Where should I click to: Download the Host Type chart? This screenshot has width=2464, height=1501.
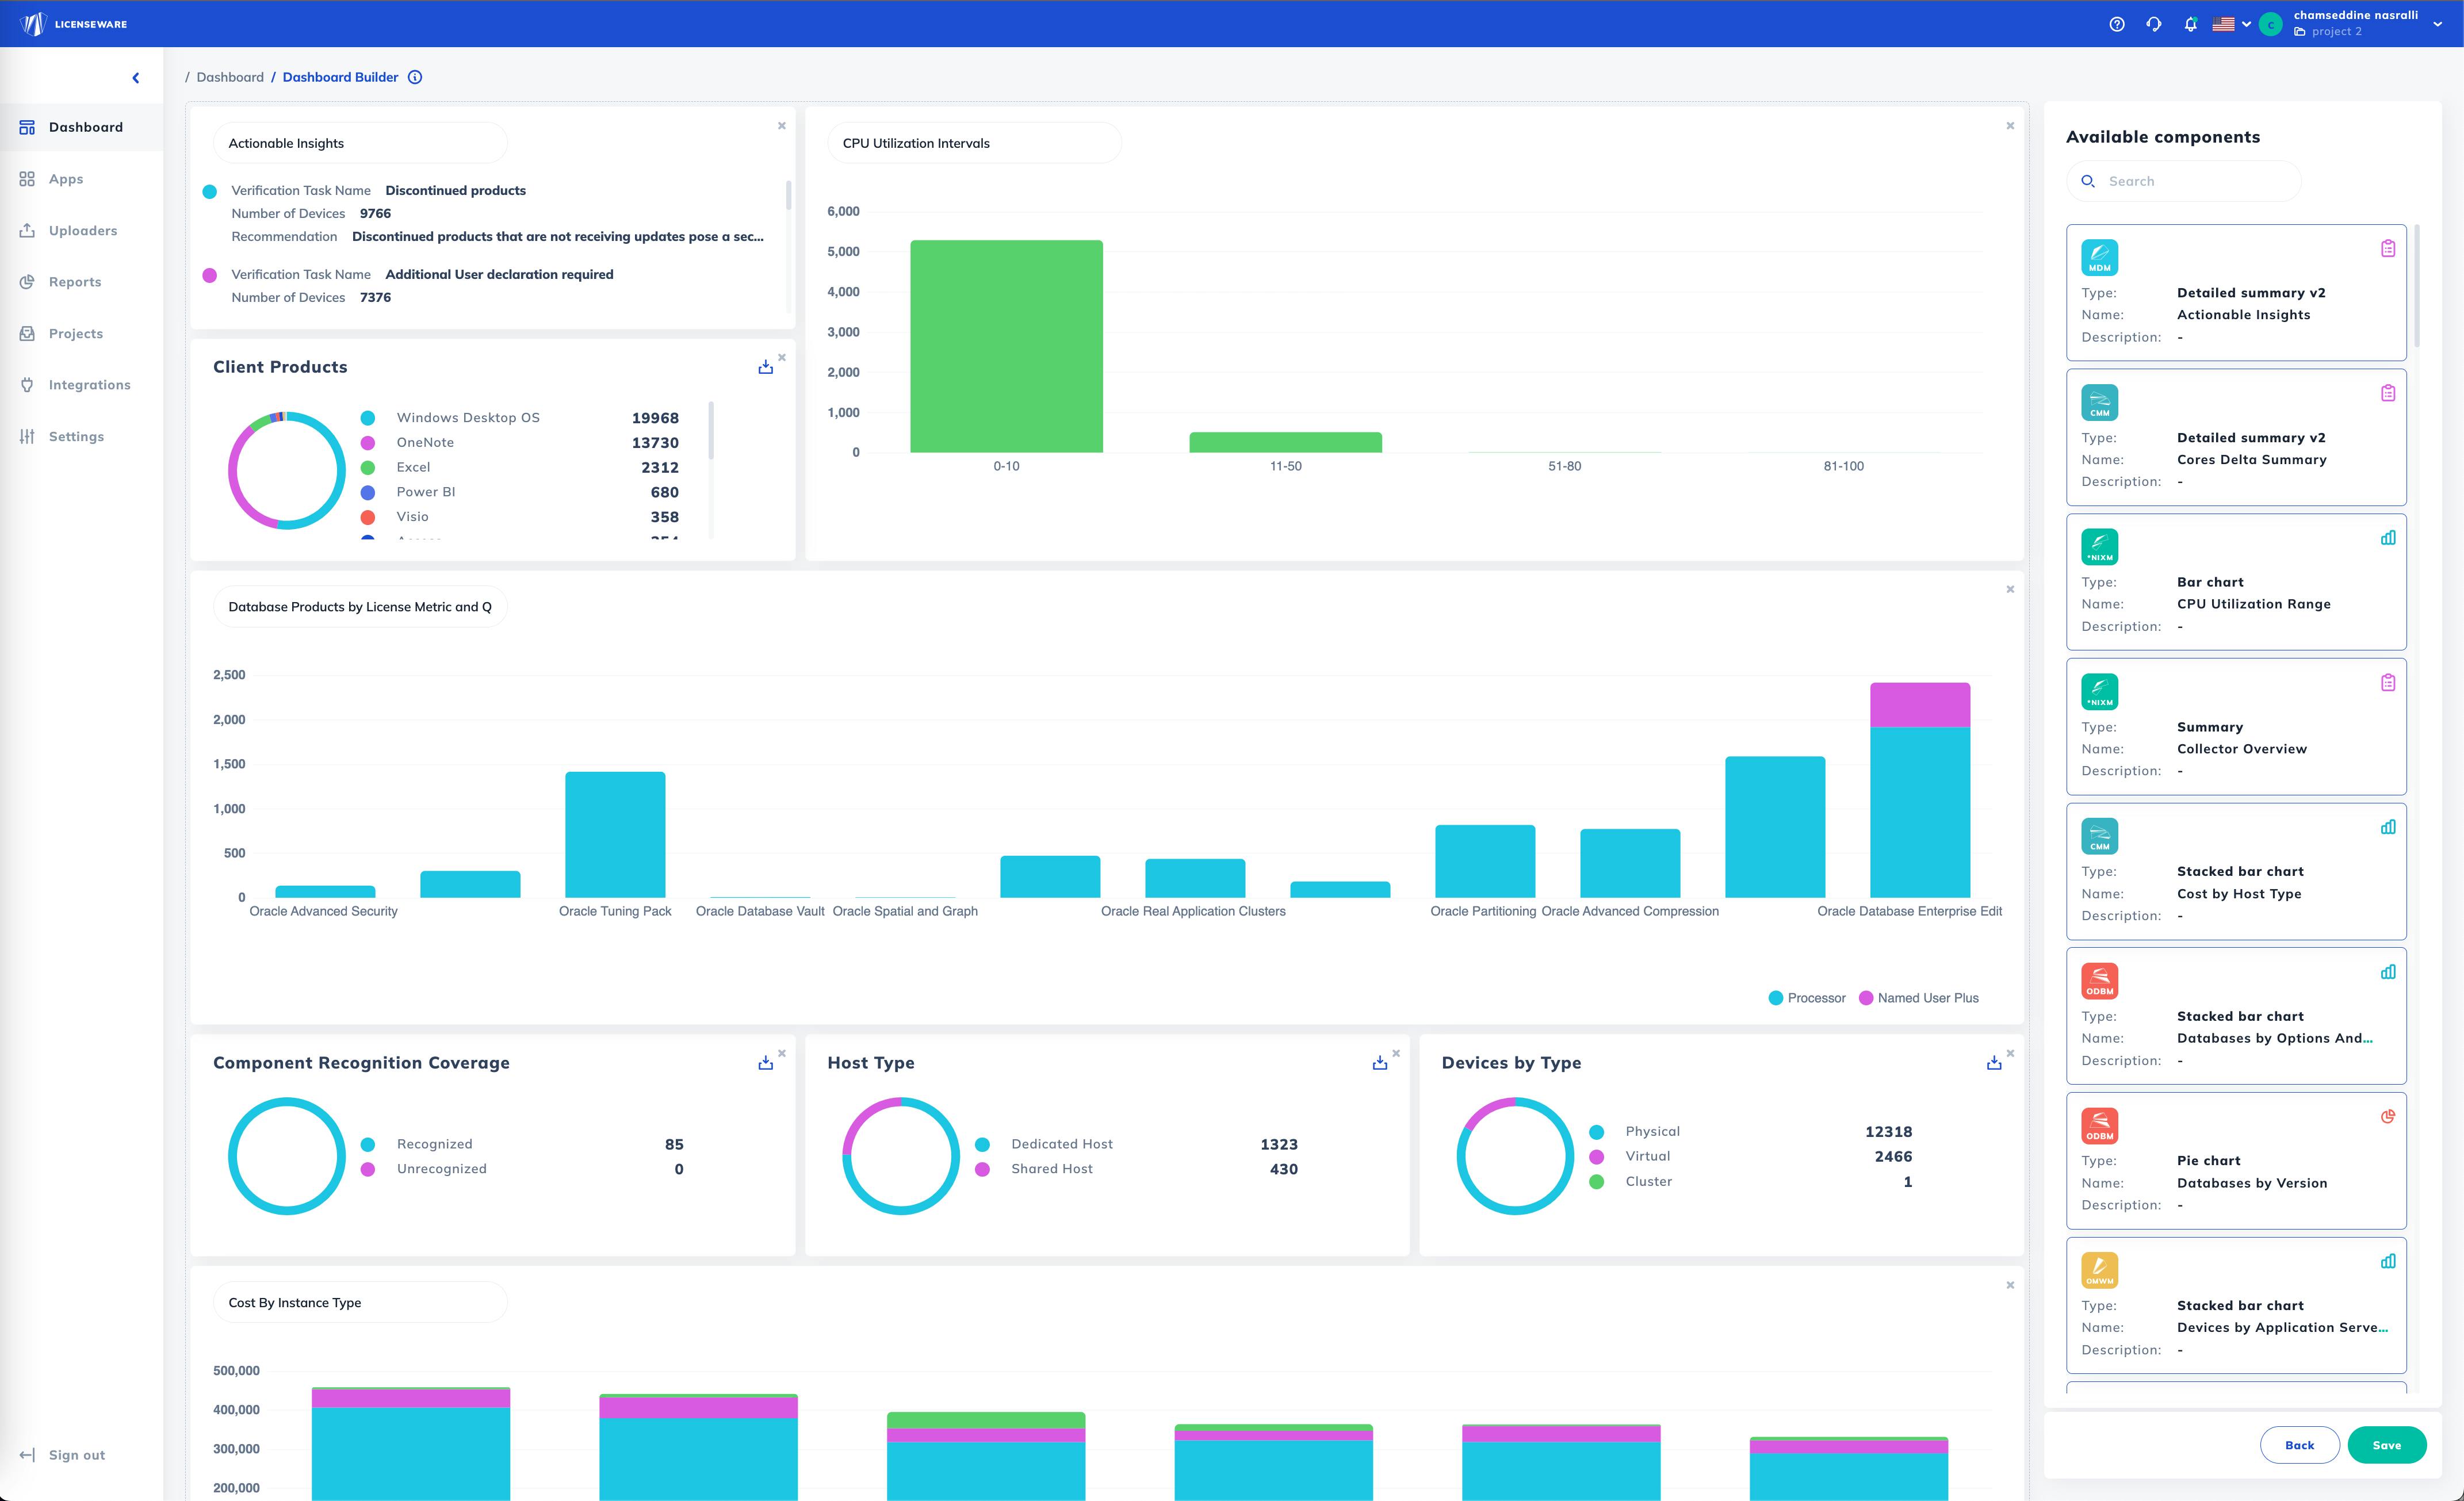[x=1380, y=1063]
